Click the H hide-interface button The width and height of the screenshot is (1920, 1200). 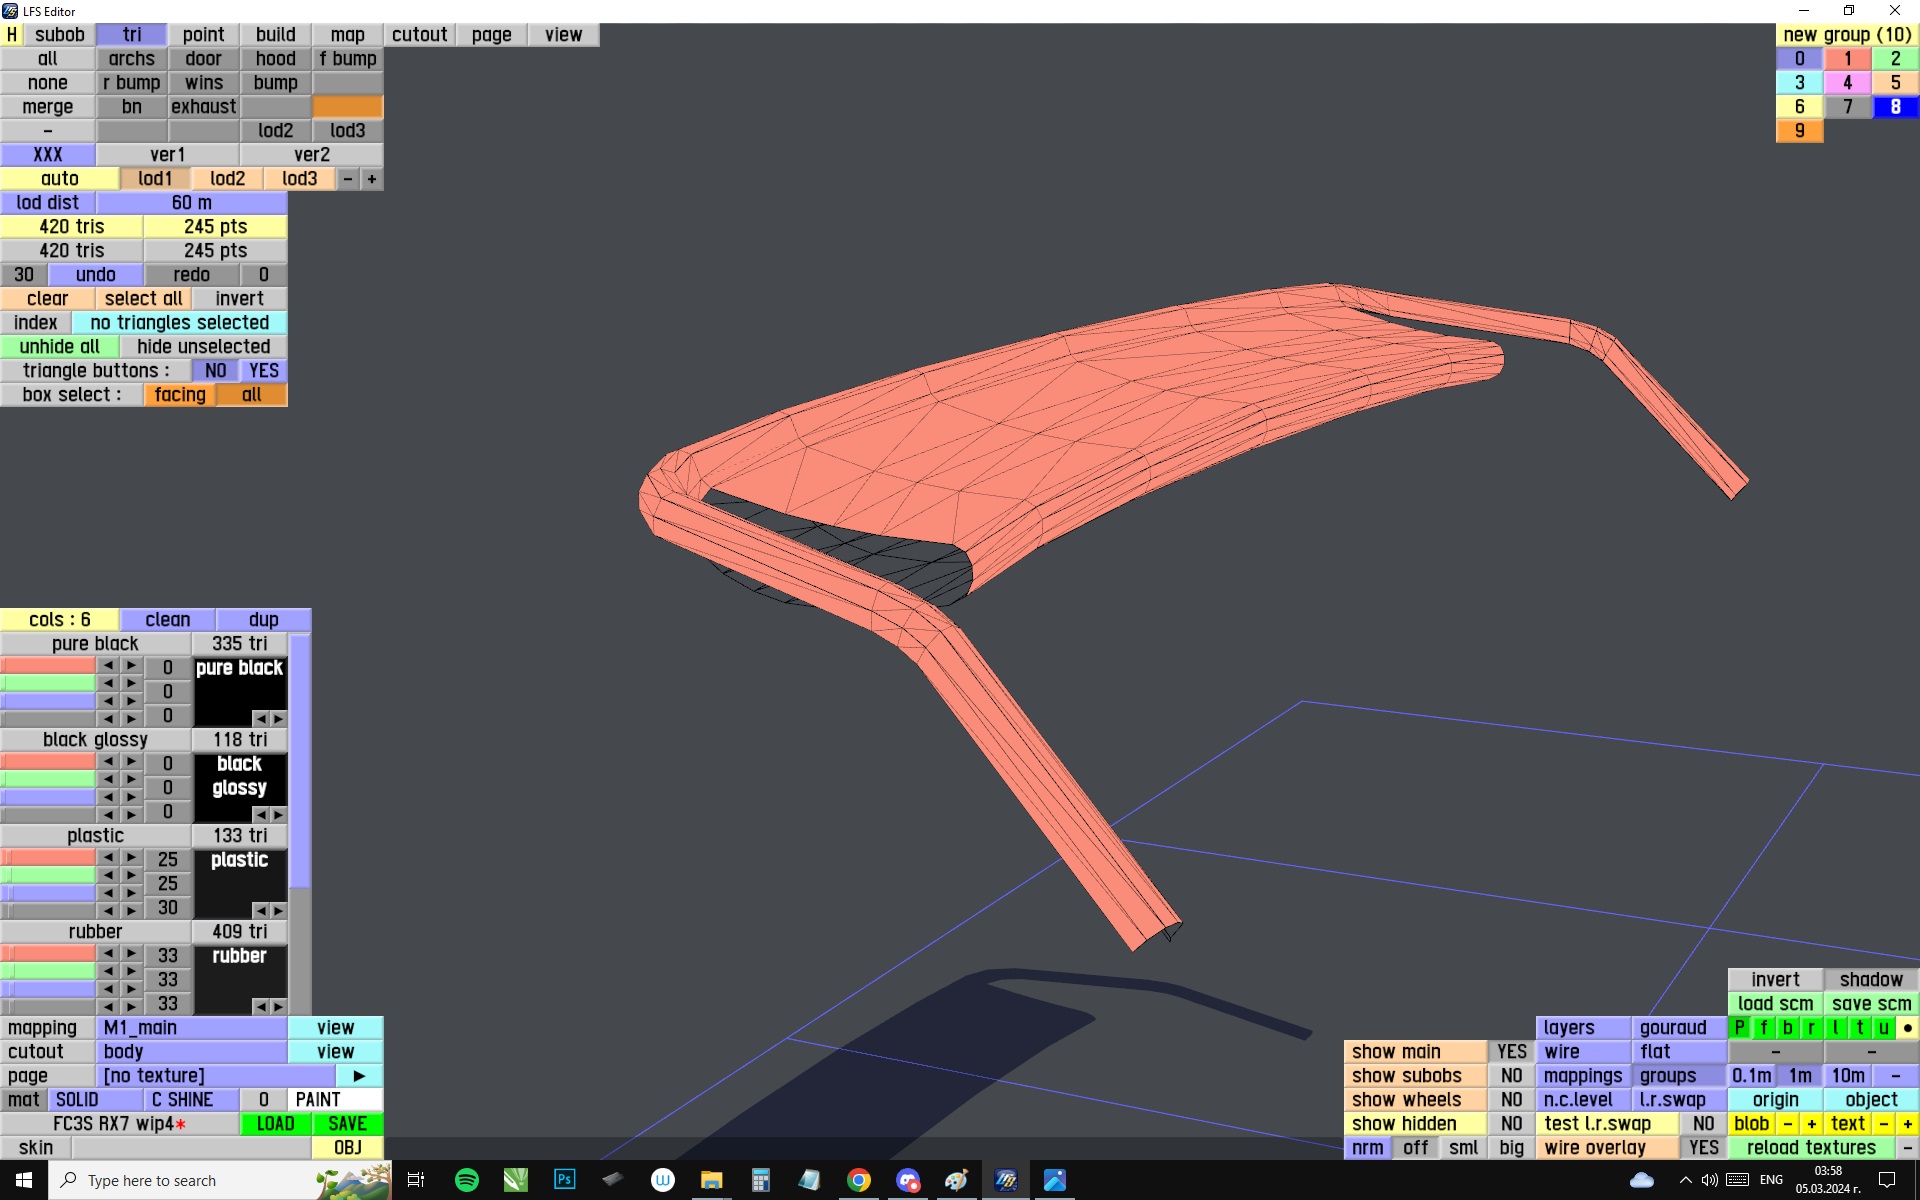(x=11, y=35)
